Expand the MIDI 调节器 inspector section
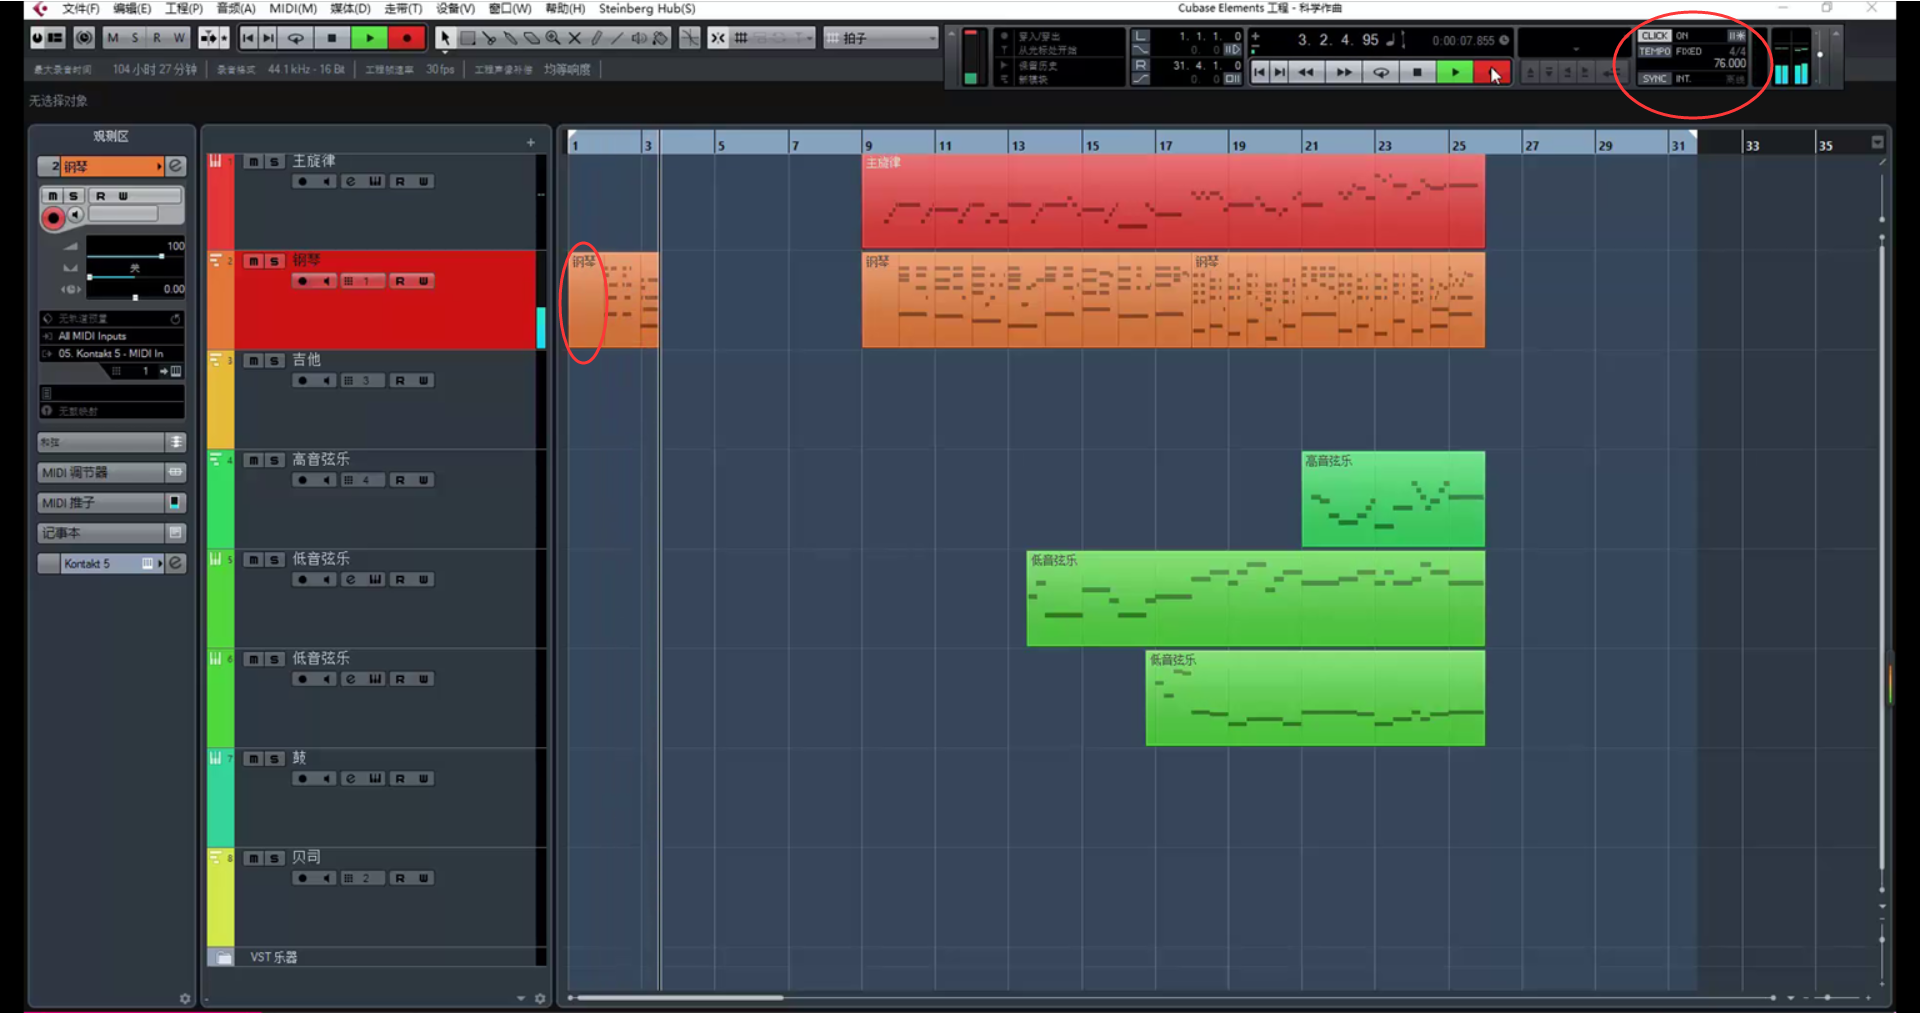 112,472
